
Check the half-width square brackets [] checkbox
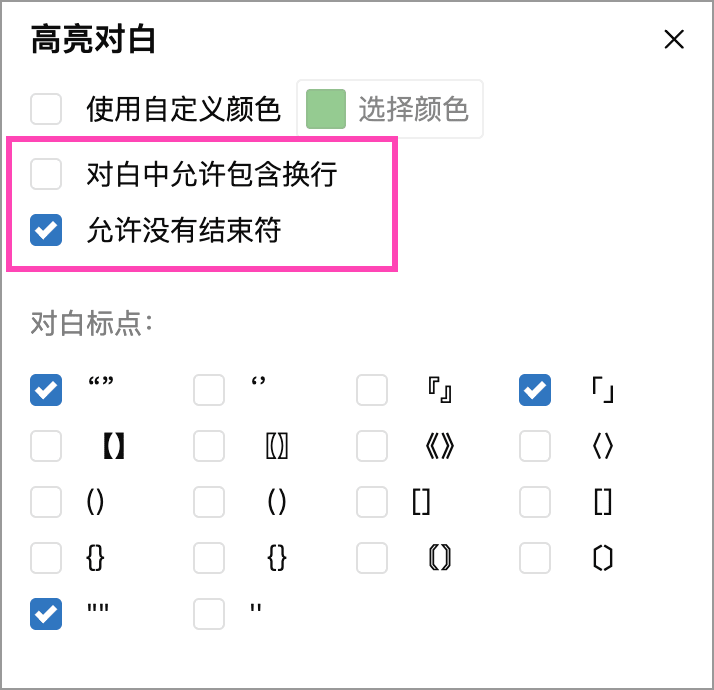pyautogui.click(x=372, y=502)
